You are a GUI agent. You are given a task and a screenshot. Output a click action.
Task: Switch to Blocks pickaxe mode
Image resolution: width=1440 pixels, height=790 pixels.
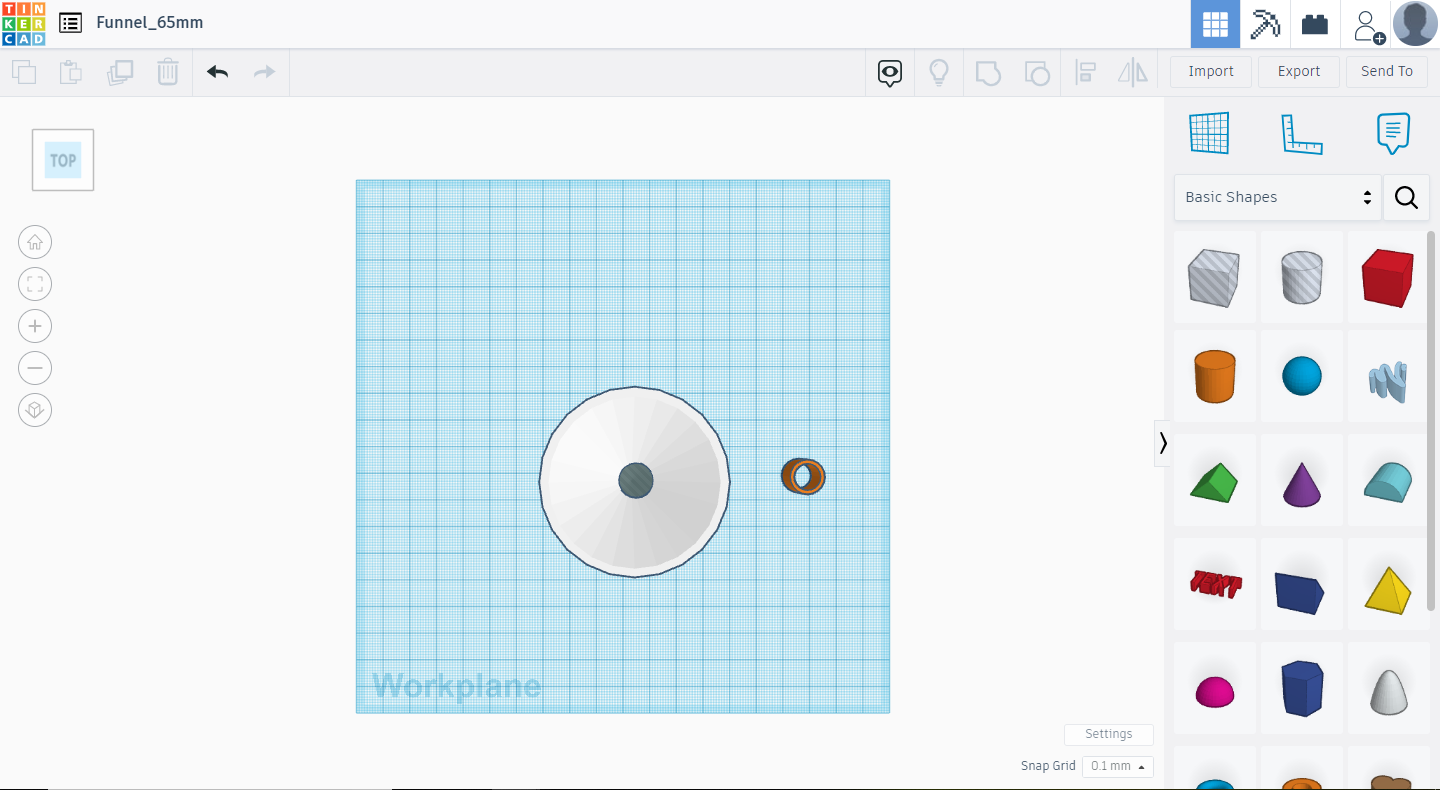pos(1265,24)
